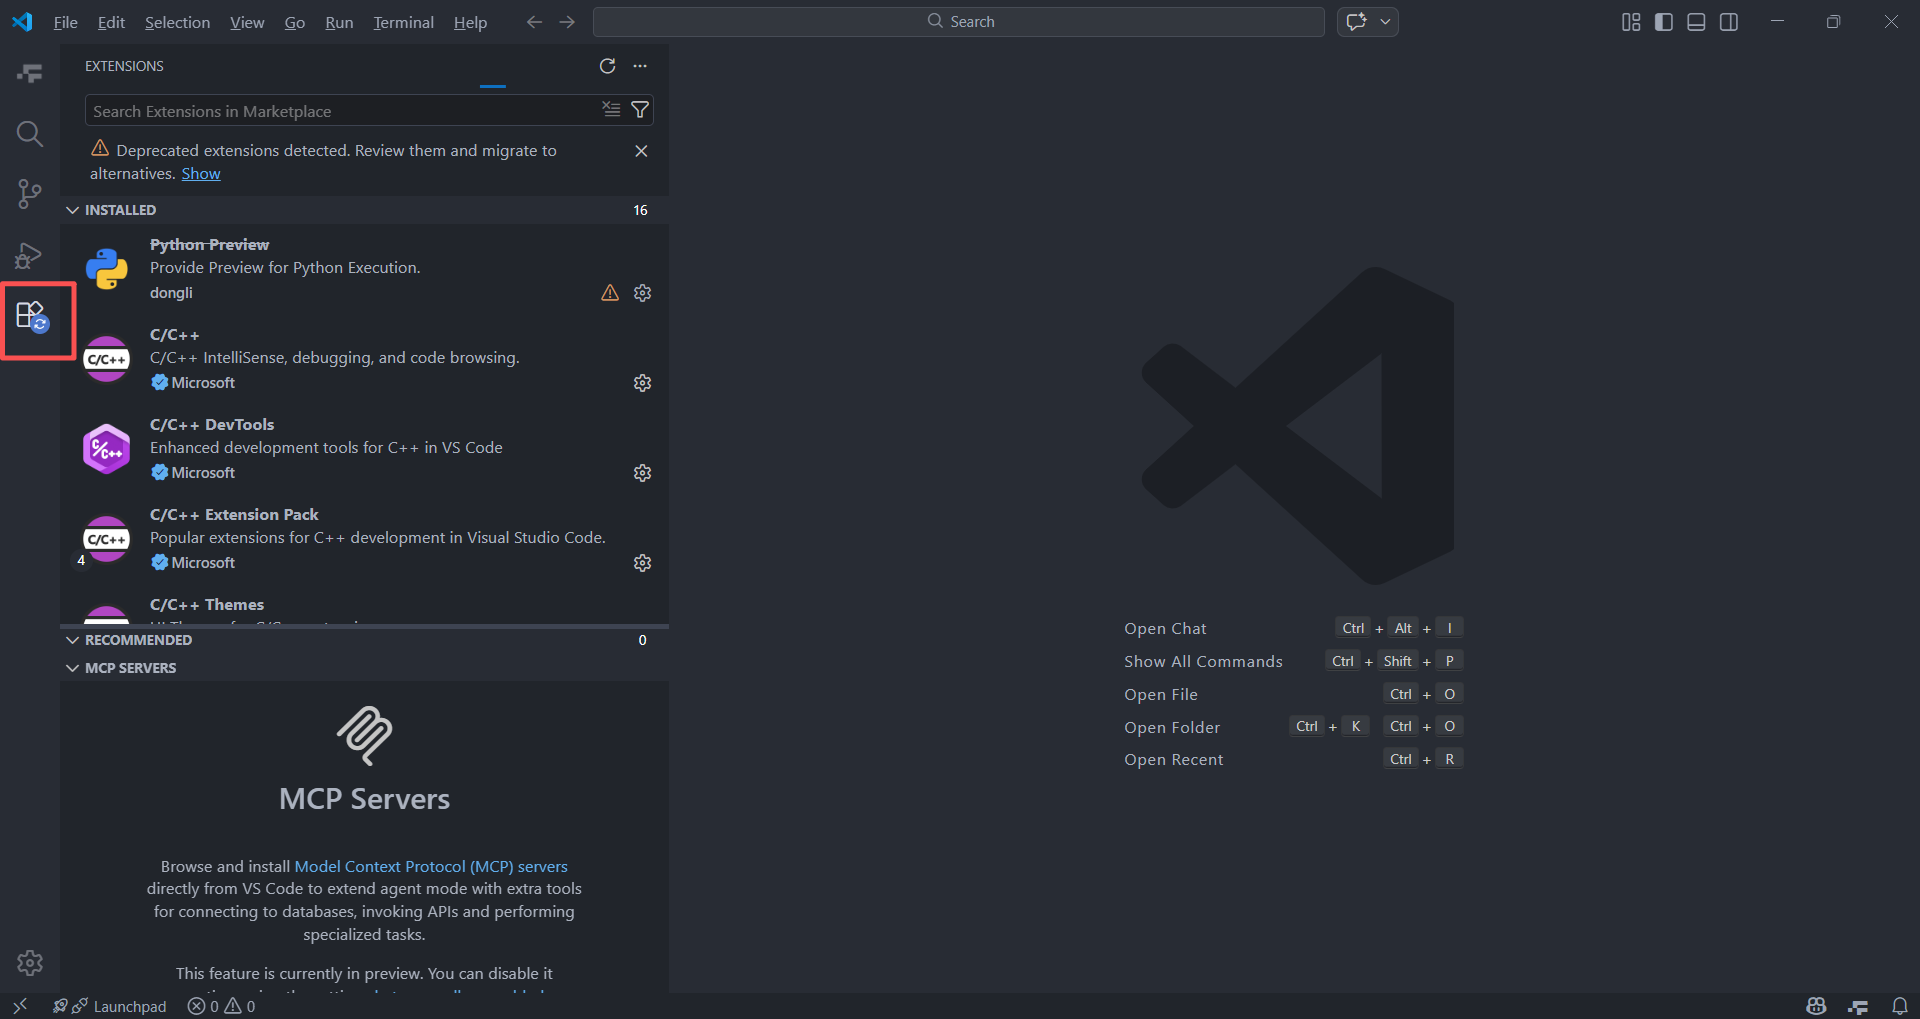Viewport: 1920px width, 1019px height.
Task: Open the extensions filter funnel menu
Action: tap(640, 109)
